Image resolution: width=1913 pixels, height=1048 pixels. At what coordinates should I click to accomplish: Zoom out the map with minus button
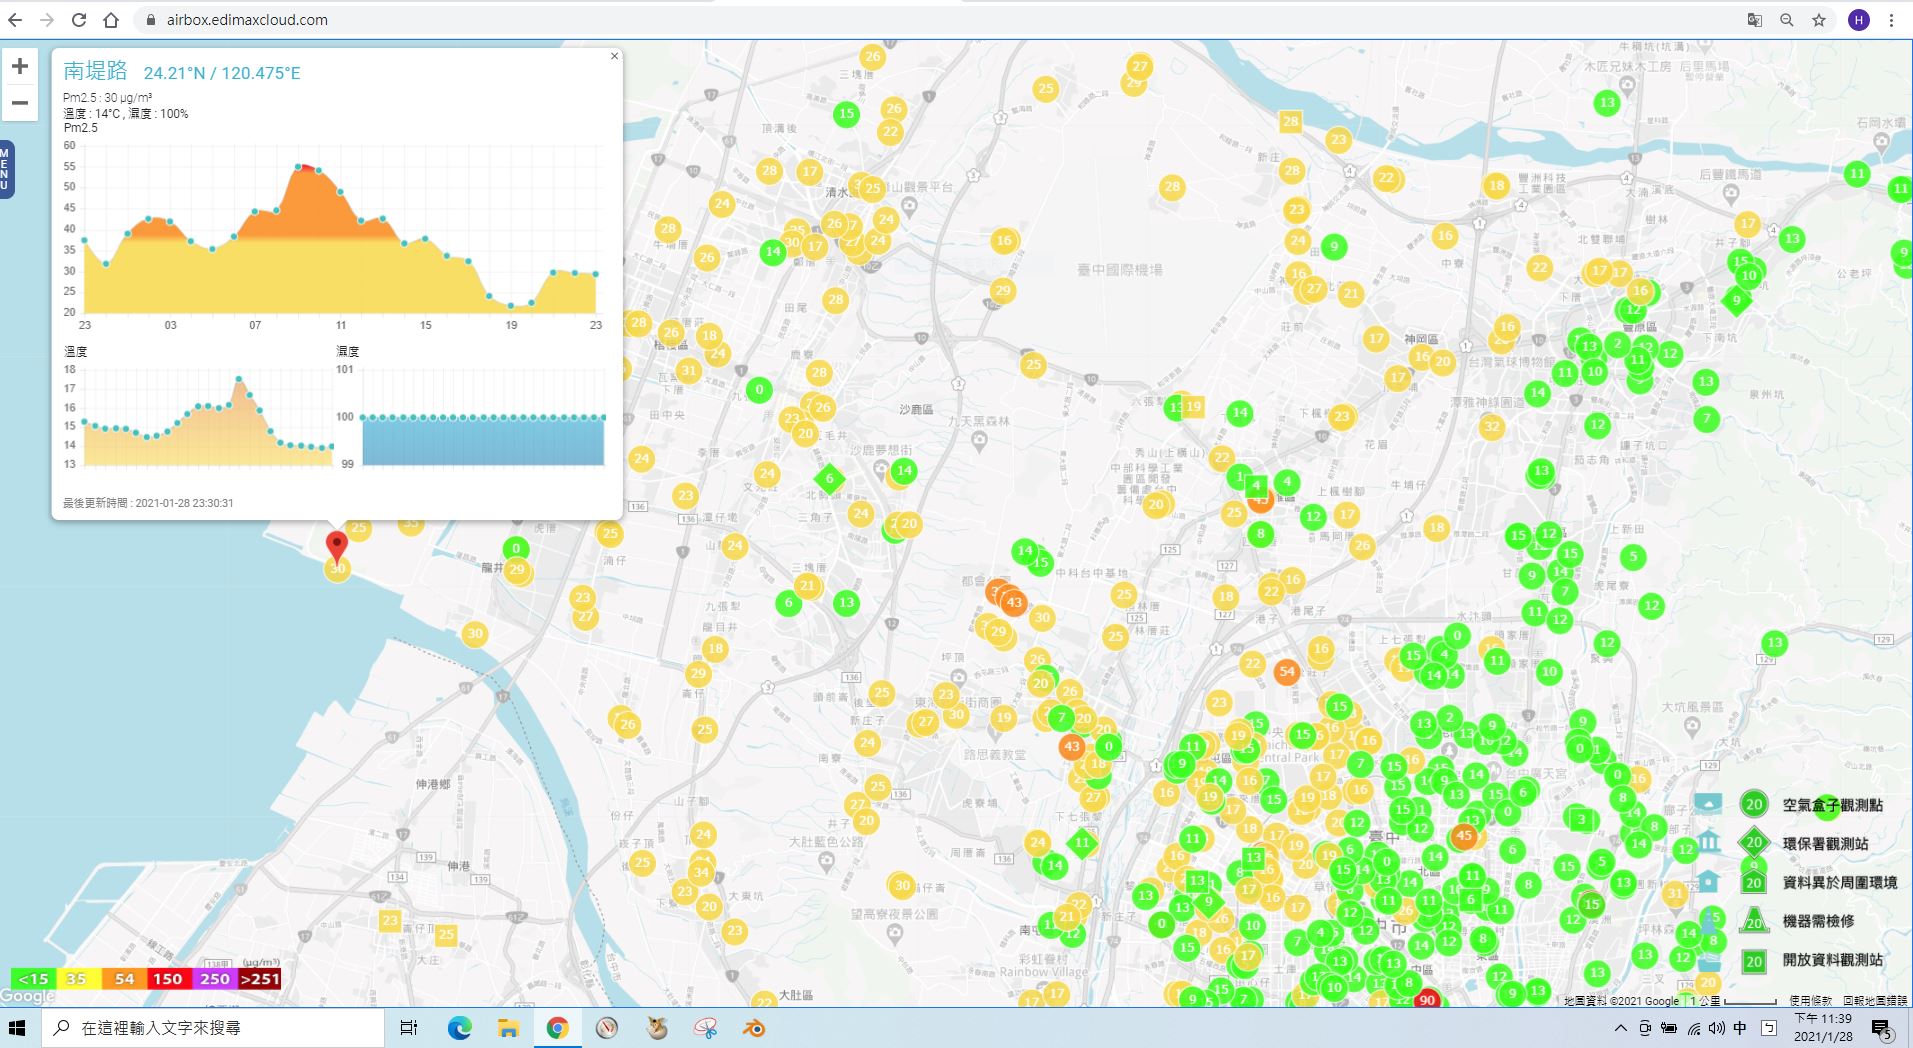[20, 103]
